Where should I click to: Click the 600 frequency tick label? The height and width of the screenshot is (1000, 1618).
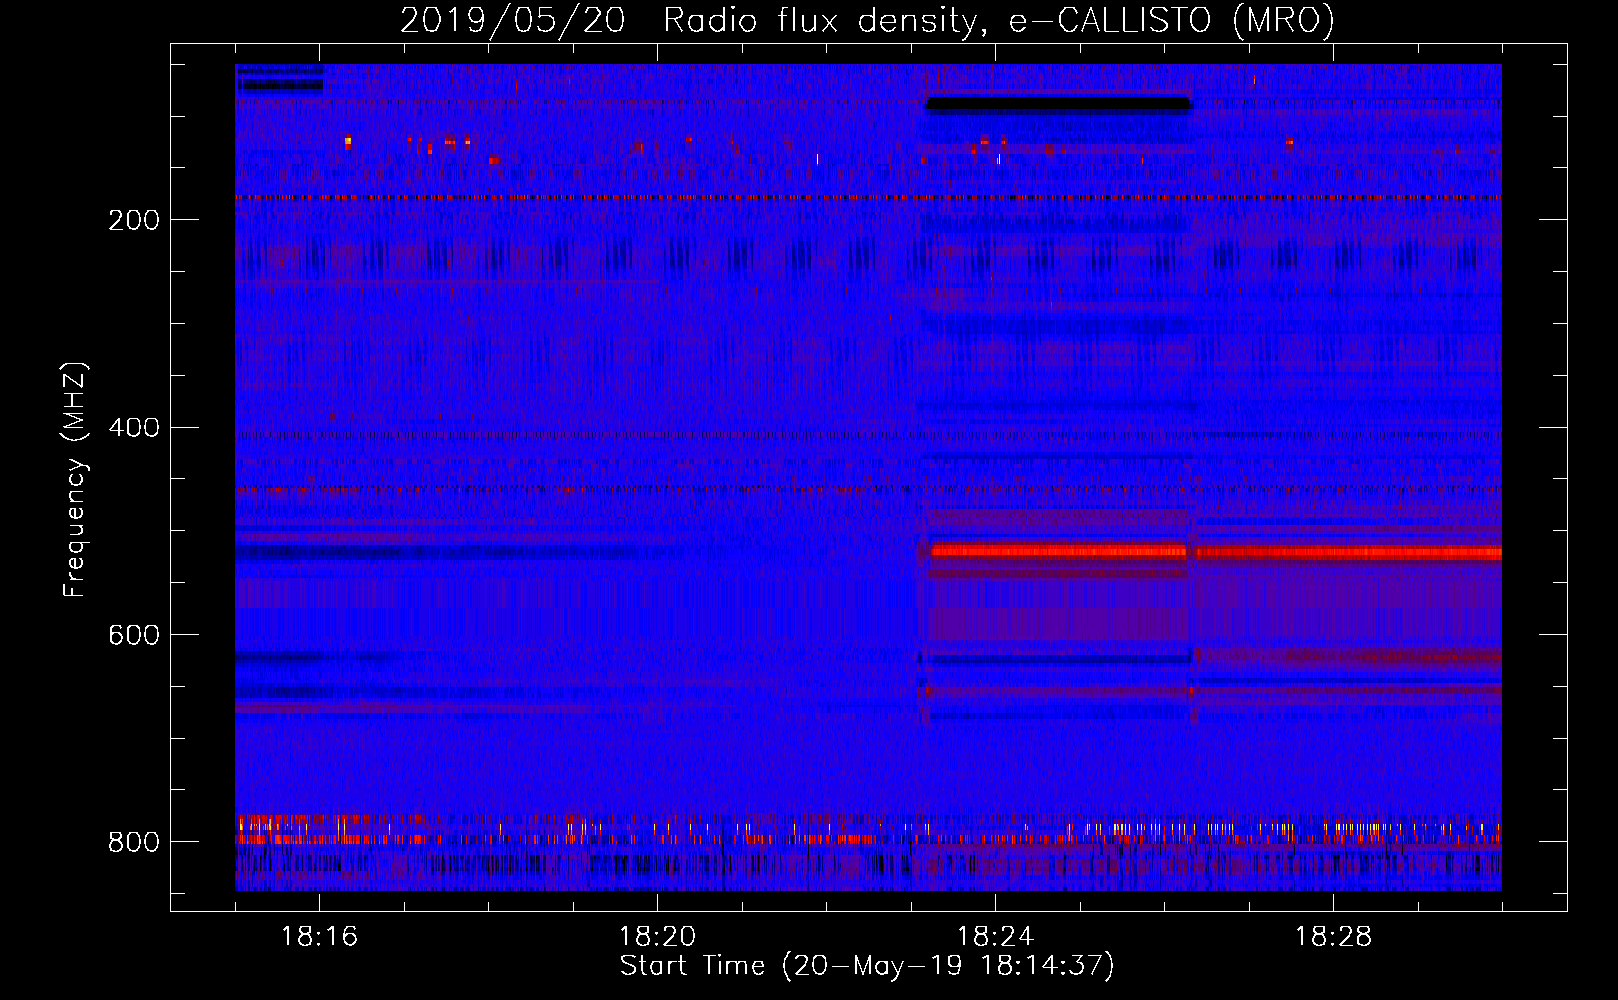[134, 636]
